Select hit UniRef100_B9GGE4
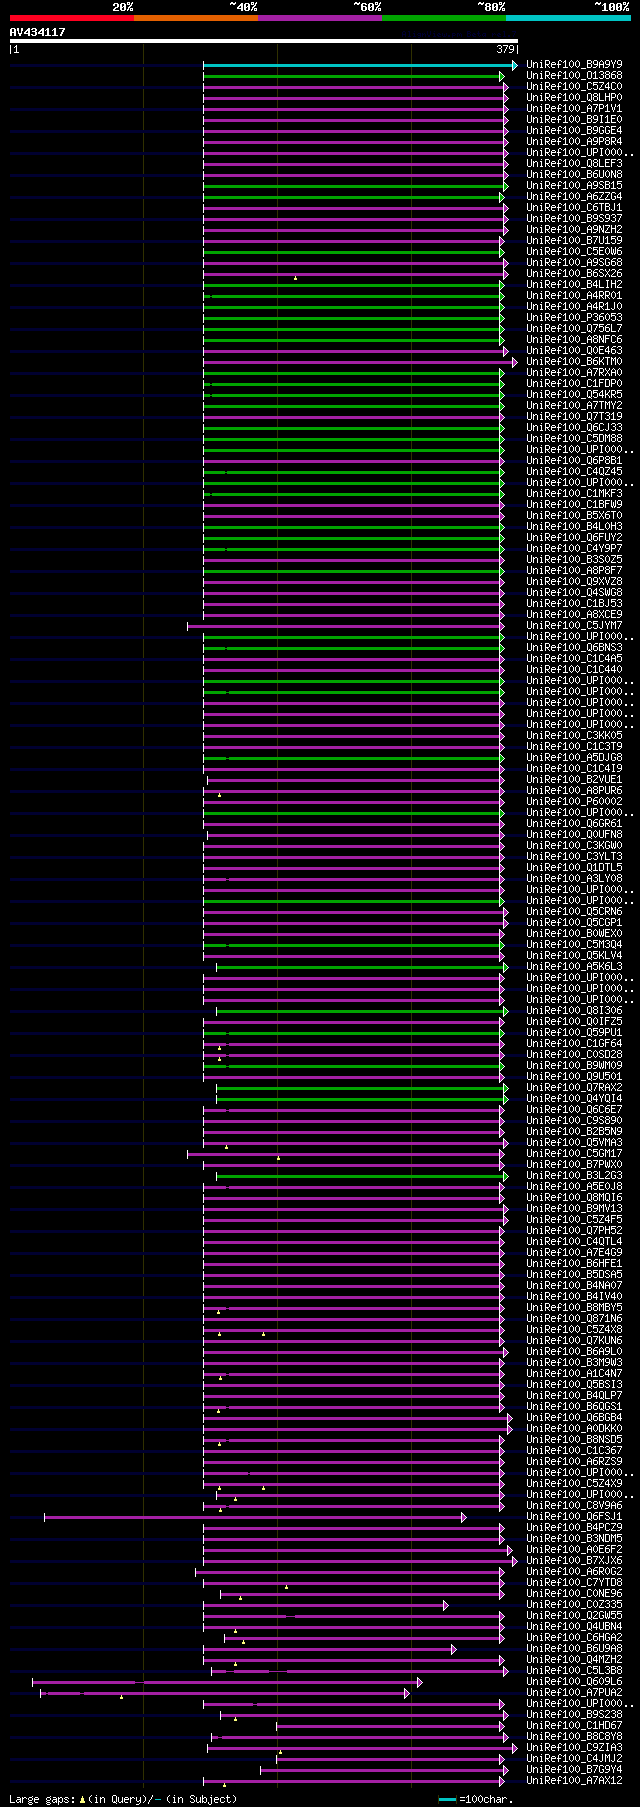The width and height of the screenshot is (640, 1807). (x=575, y=131)
